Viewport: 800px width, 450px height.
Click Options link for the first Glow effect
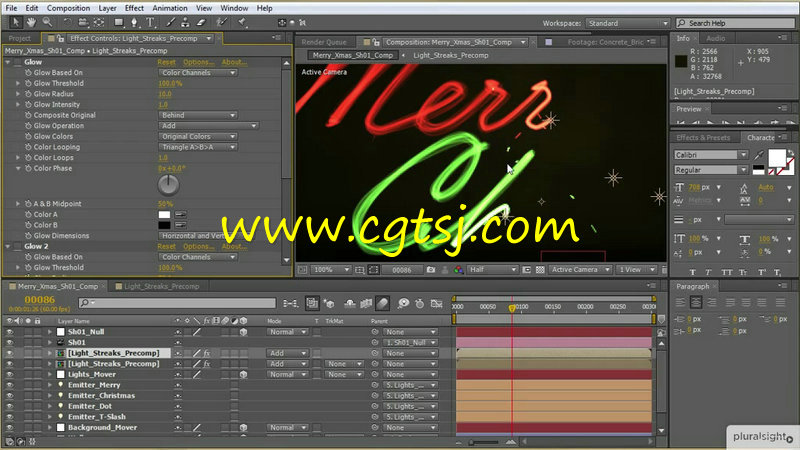198,62
